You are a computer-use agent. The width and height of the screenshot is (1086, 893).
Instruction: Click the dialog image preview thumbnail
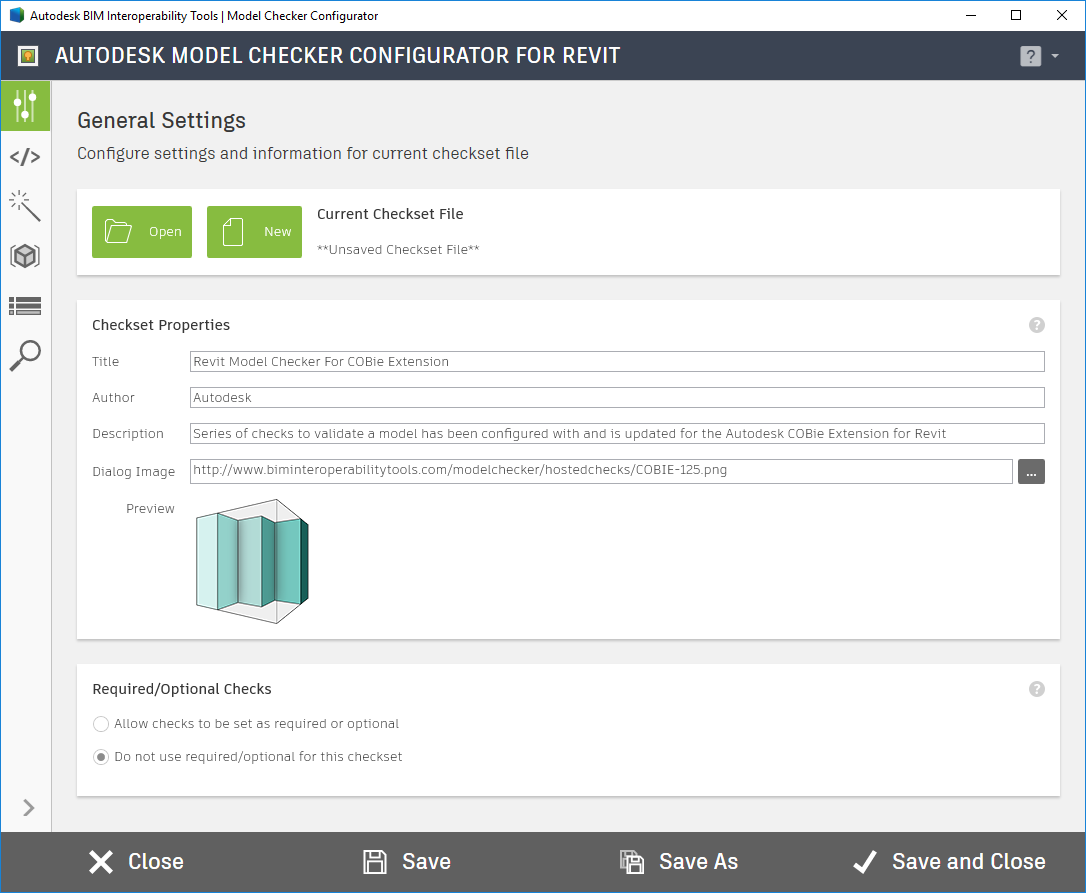252,561
